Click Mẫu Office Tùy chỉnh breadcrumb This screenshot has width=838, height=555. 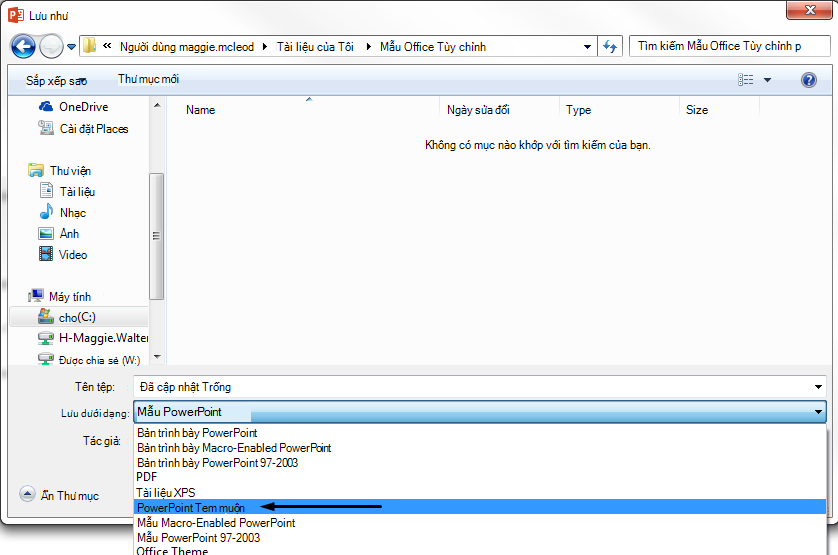(x=433, y=47)
